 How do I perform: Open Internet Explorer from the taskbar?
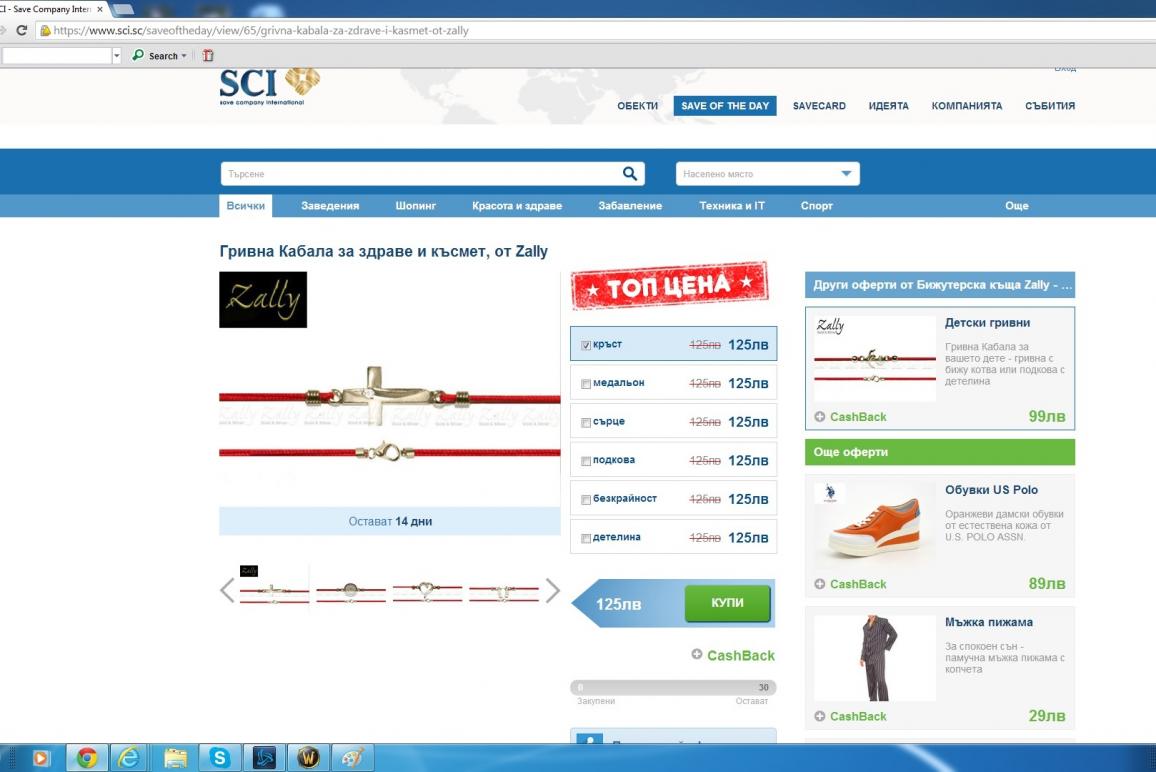(130, 757)
